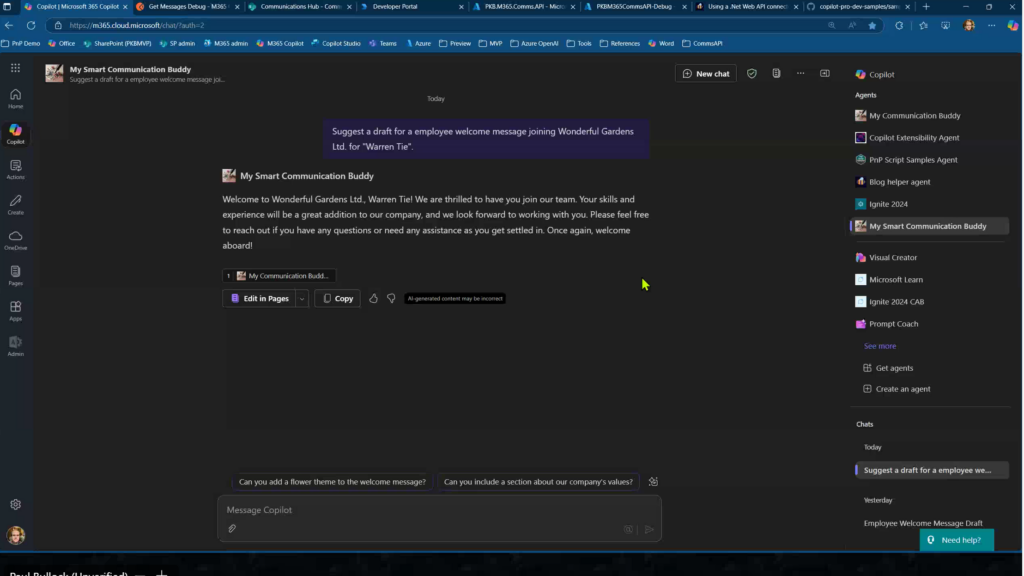The image size is (1024, 576).
Task: Open the user profile avatar
Action: tap(16, 535)
